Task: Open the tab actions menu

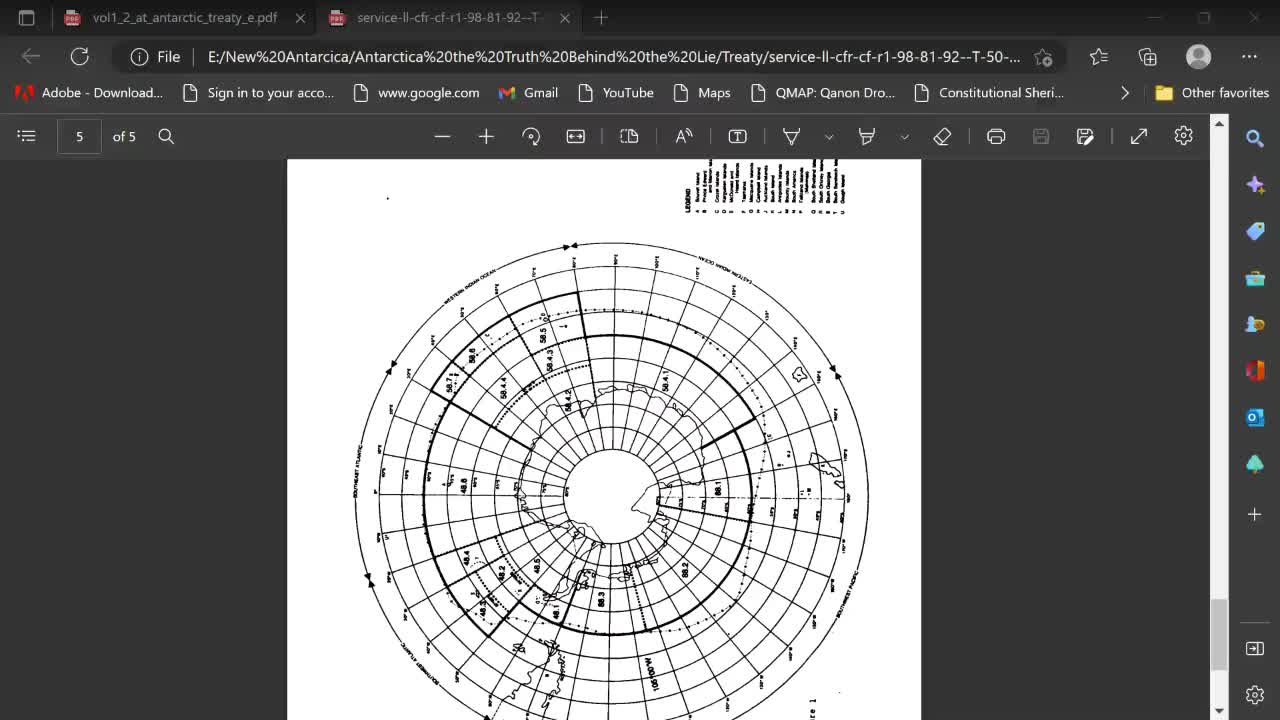Action: click(27, 18)
